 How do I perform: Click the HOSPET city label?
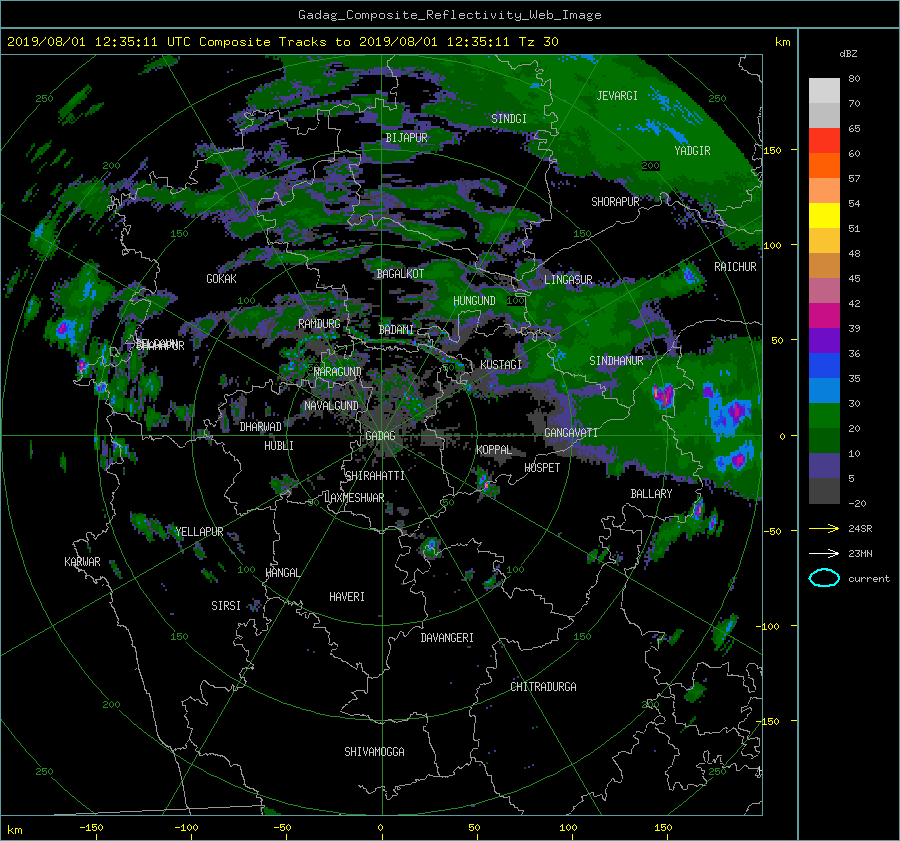pos(542,468)
